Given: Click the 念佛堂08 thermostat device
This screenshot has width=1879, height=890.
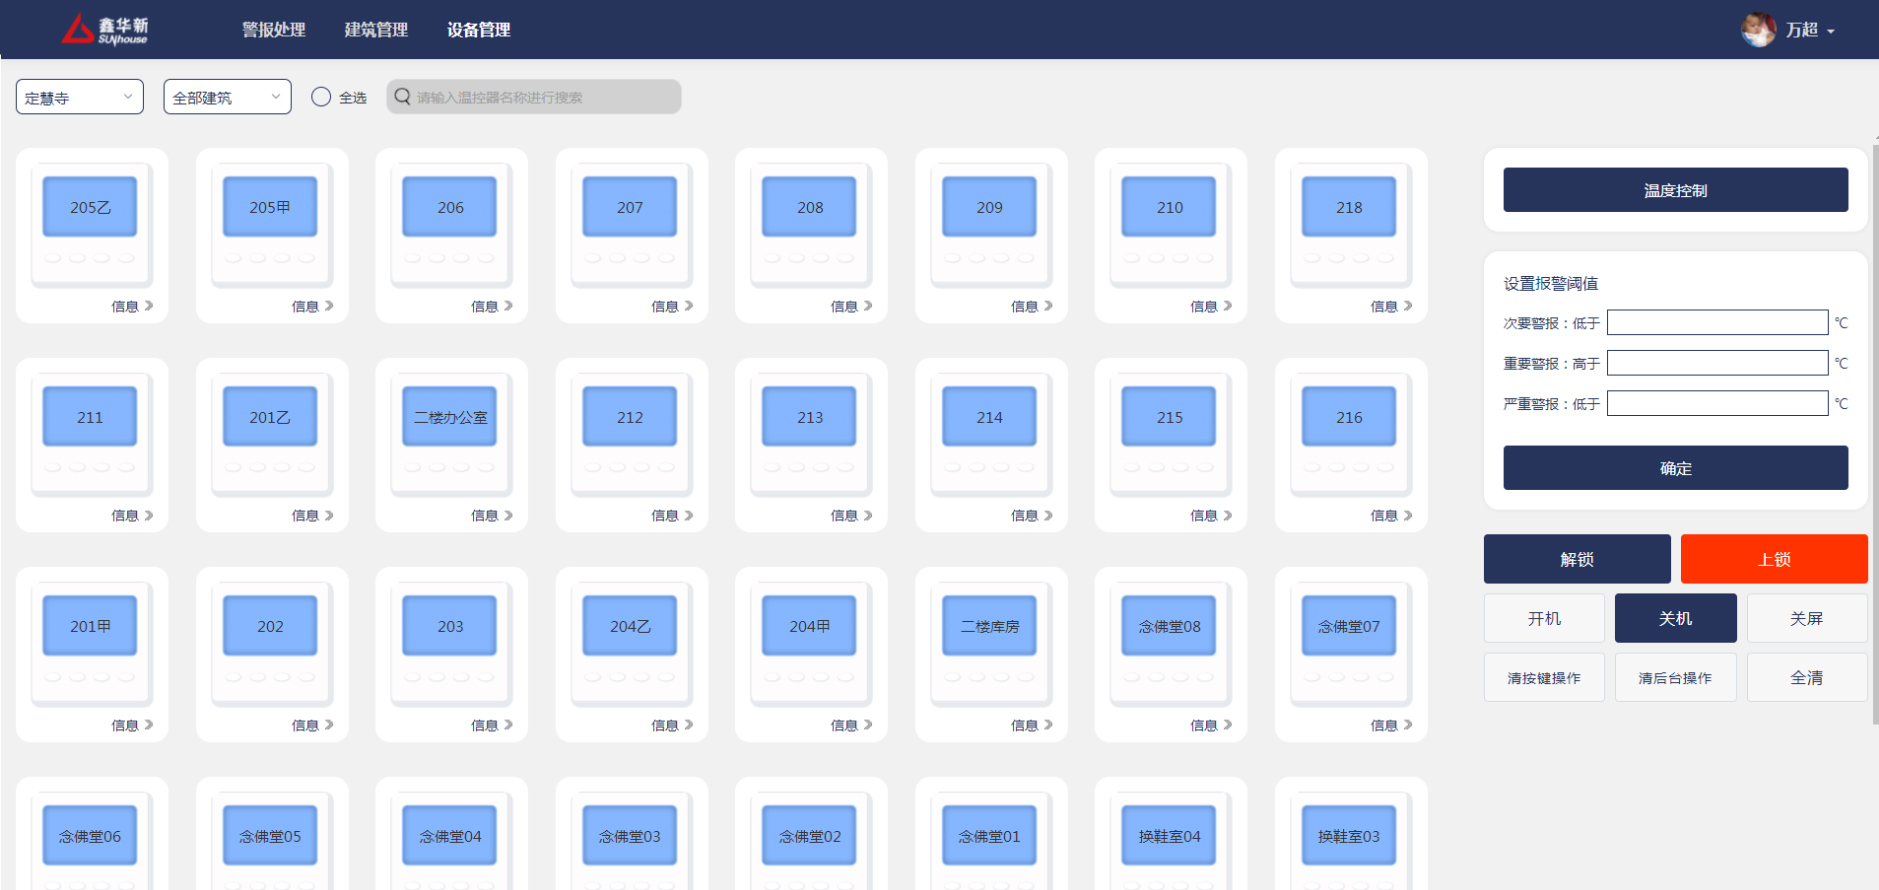Looking at the screenshot, I should [x=1169, y=626].
